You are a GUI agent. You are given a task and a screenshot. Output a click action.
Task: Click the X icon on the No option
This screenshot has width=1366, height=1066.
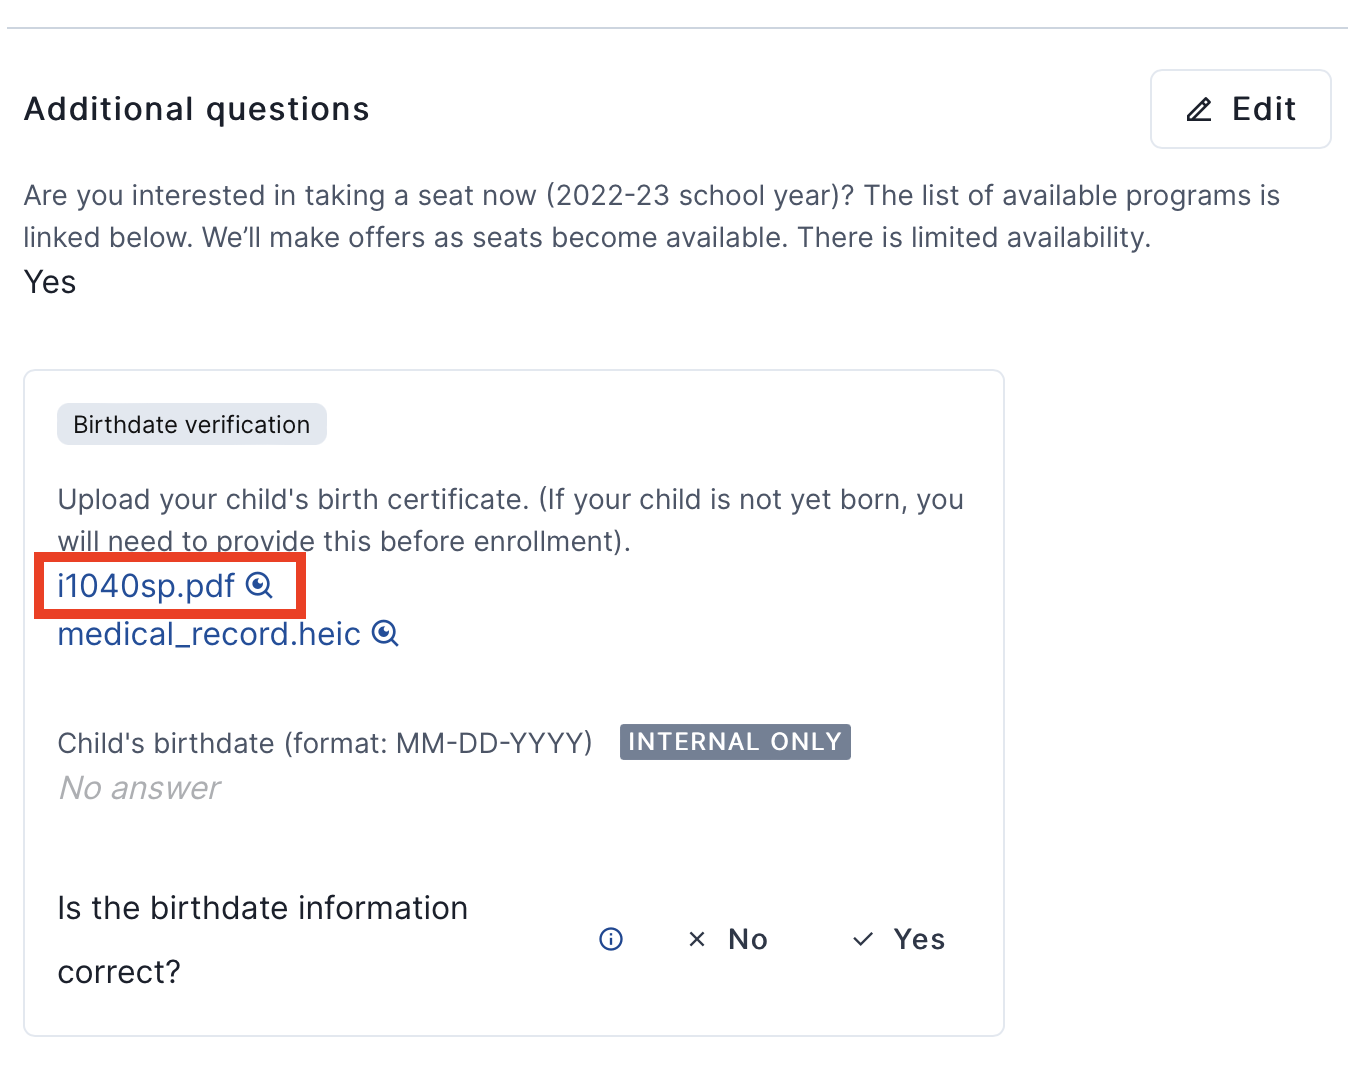697,939
